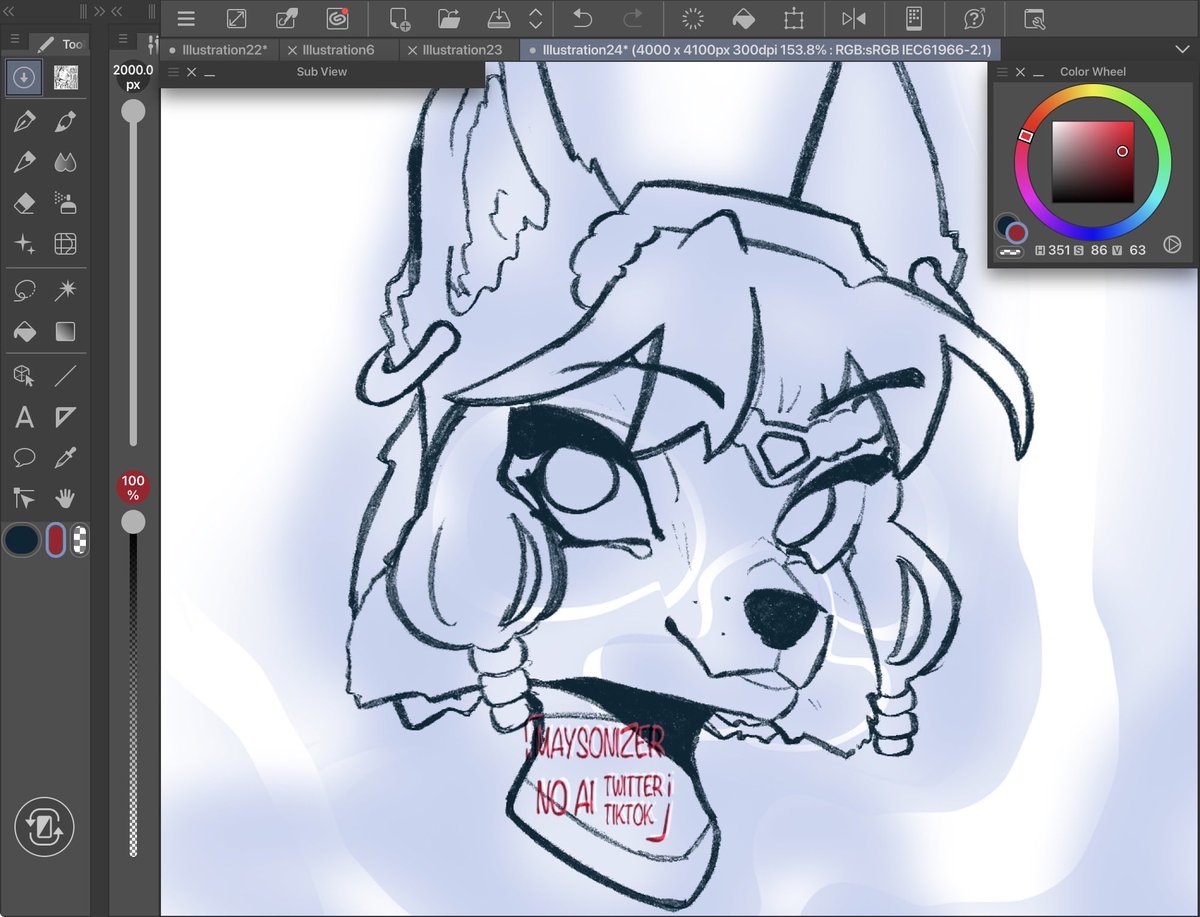Switch to the Illustration6 tab
Viewport: 1200px width, 917px height.
[339, 49]
